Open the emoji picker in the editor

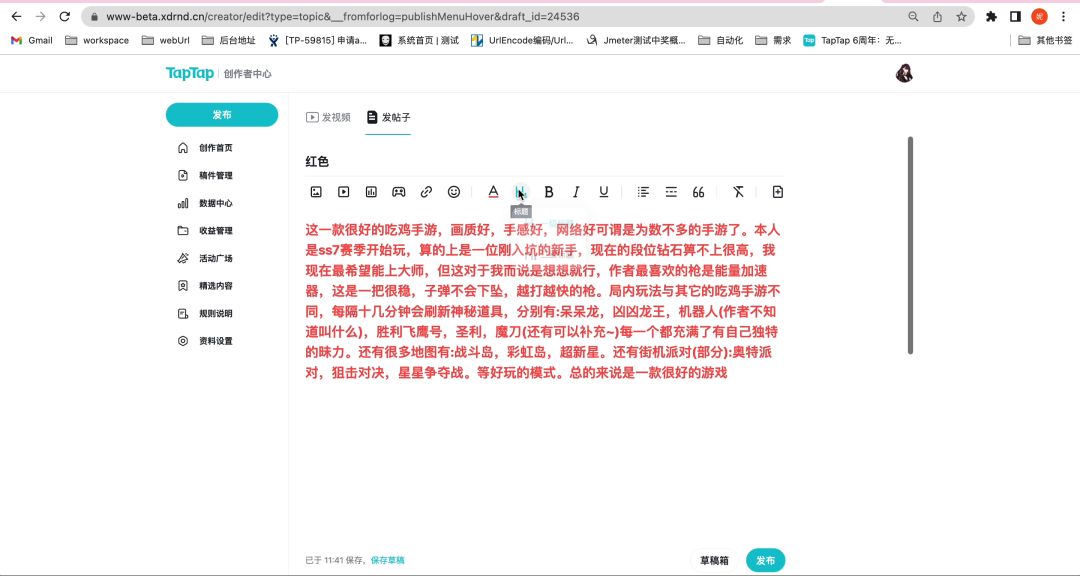click(453, 192)
